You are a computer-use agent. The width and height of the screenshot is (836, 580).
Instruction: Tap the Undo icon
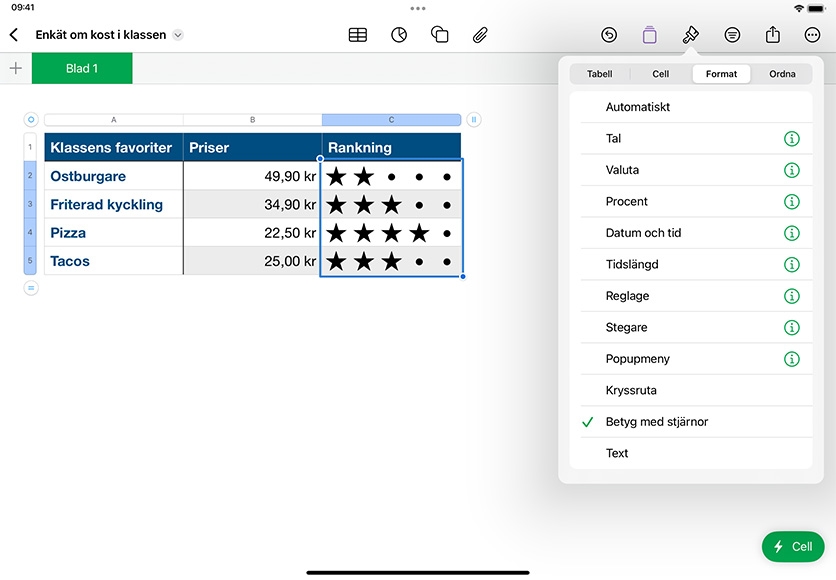(x=609, y=35)
